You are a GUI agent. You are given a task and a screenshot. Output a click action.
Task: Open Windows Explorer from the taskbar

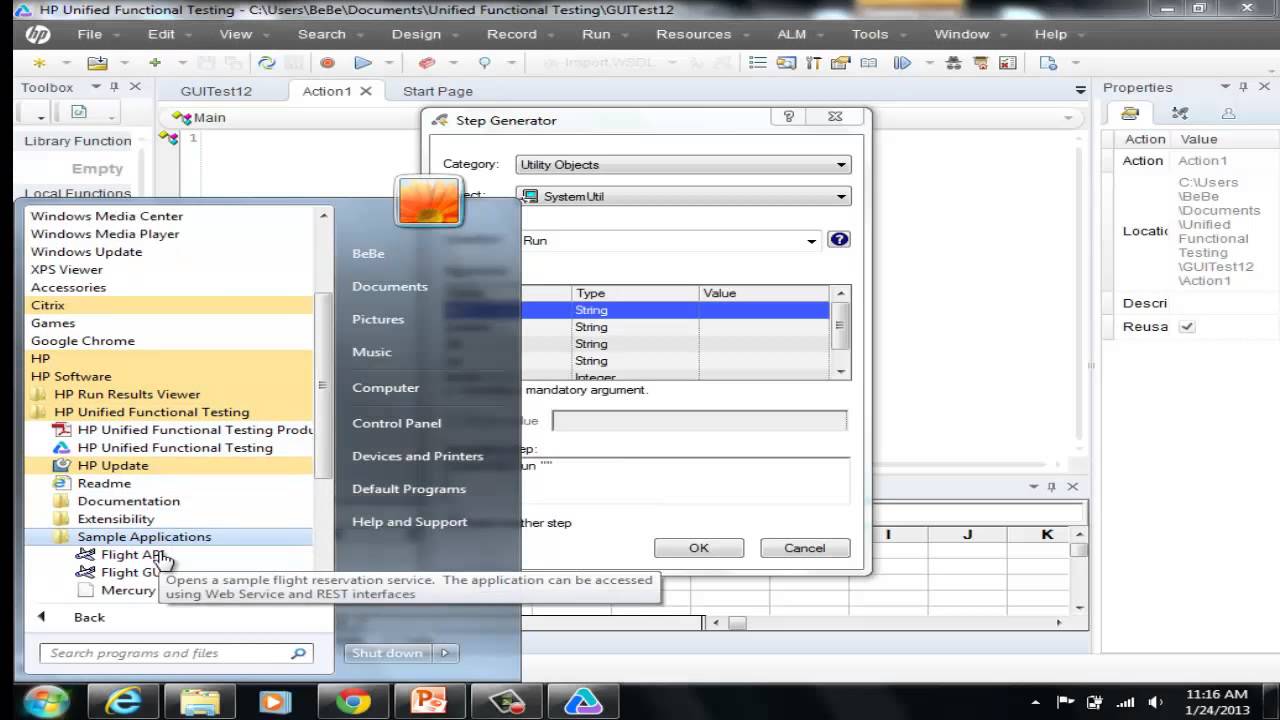pyautogui.click(x=199, y=702)
